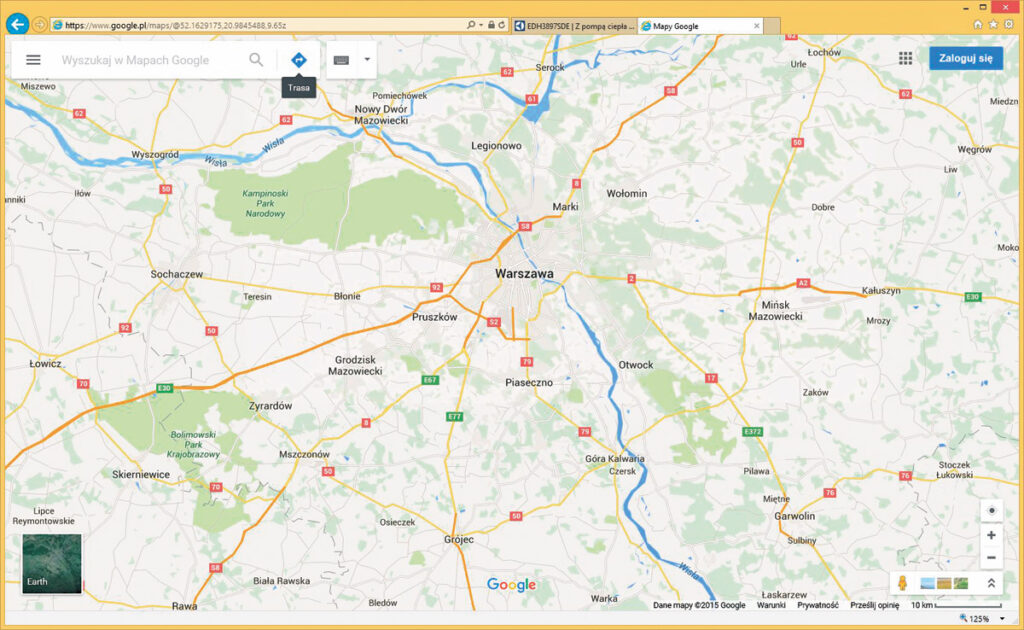
Task: Zoom in with the plus icon
Action: click(991, 536)
